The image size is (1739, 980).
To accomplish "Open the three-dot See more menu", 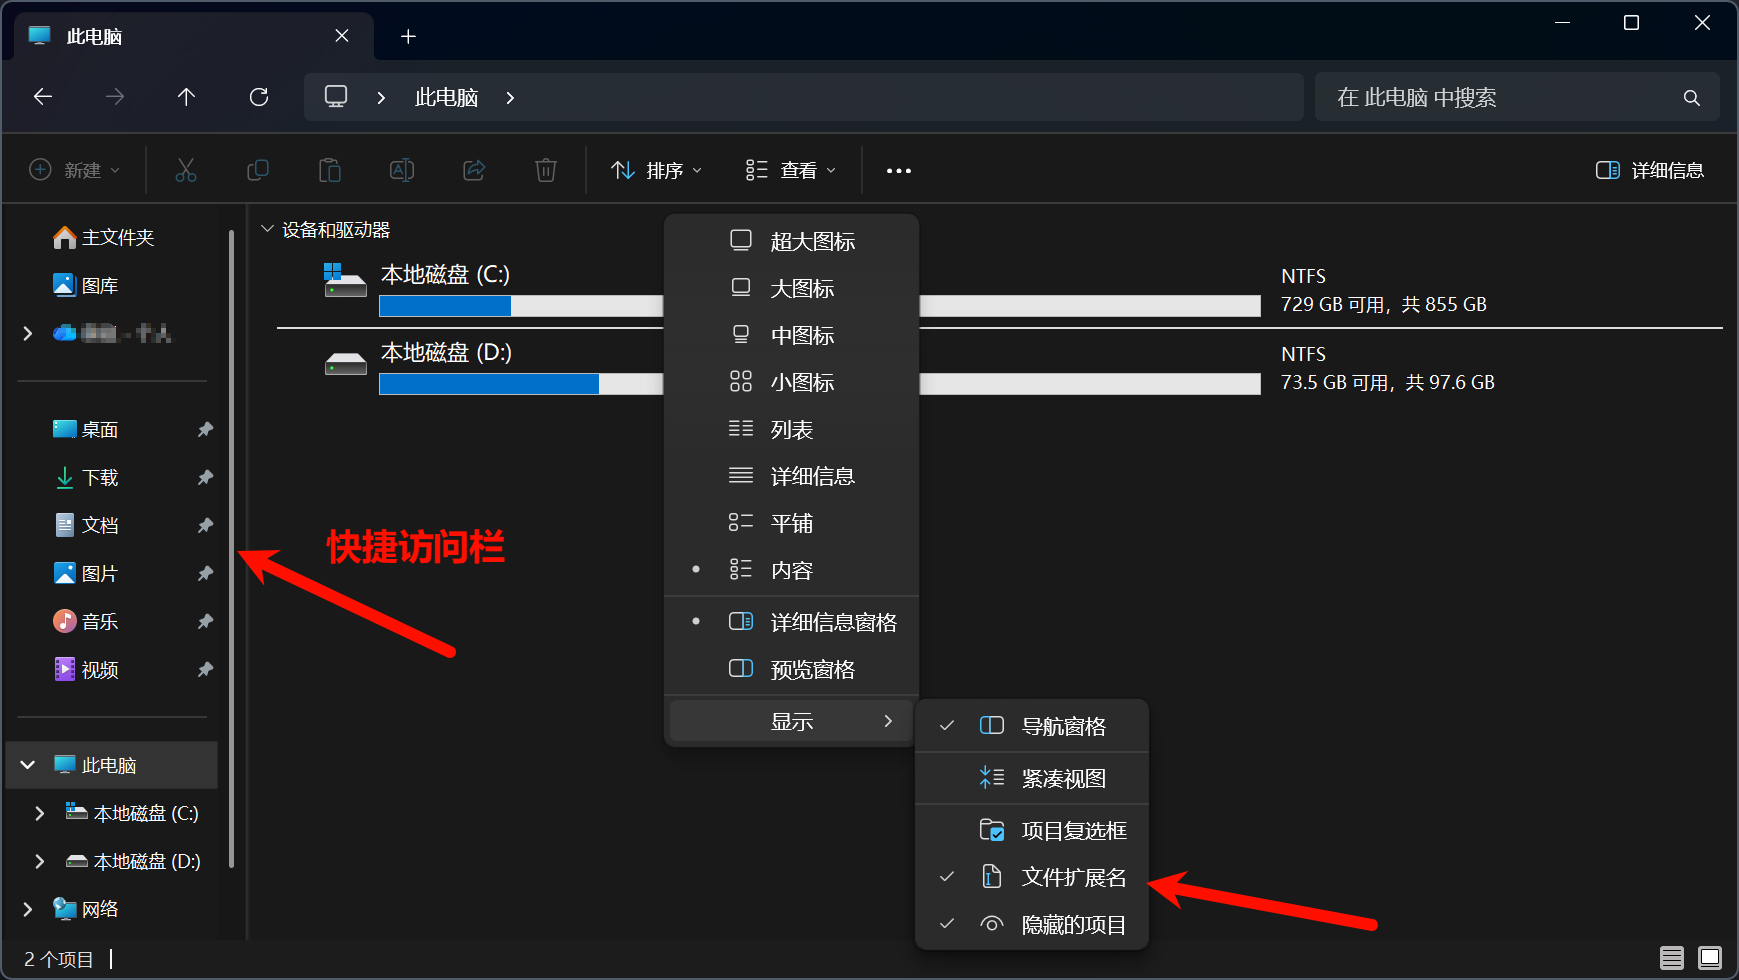I will point(898,171).
